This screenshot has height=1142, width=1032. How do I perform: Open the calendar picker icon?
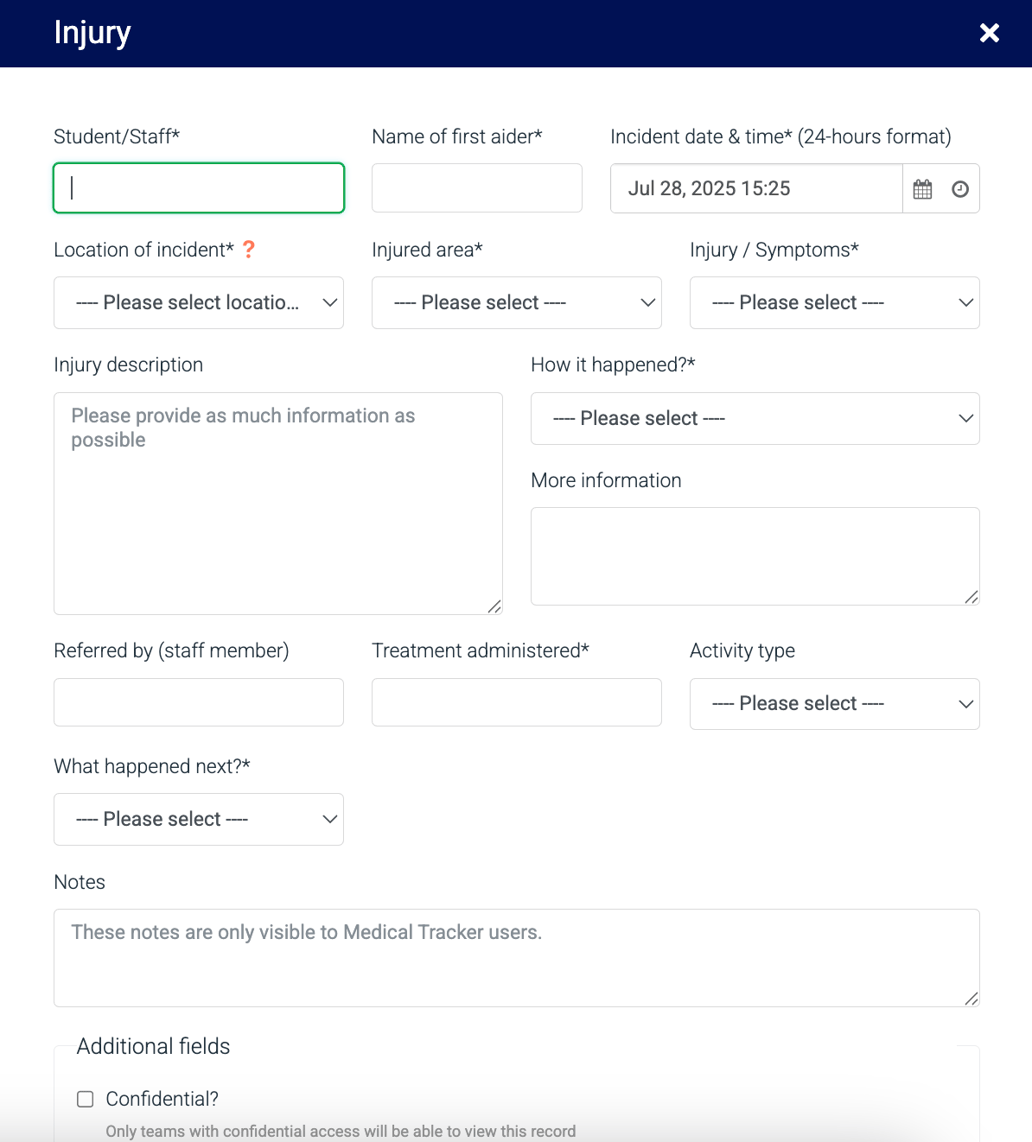point(921,188)
